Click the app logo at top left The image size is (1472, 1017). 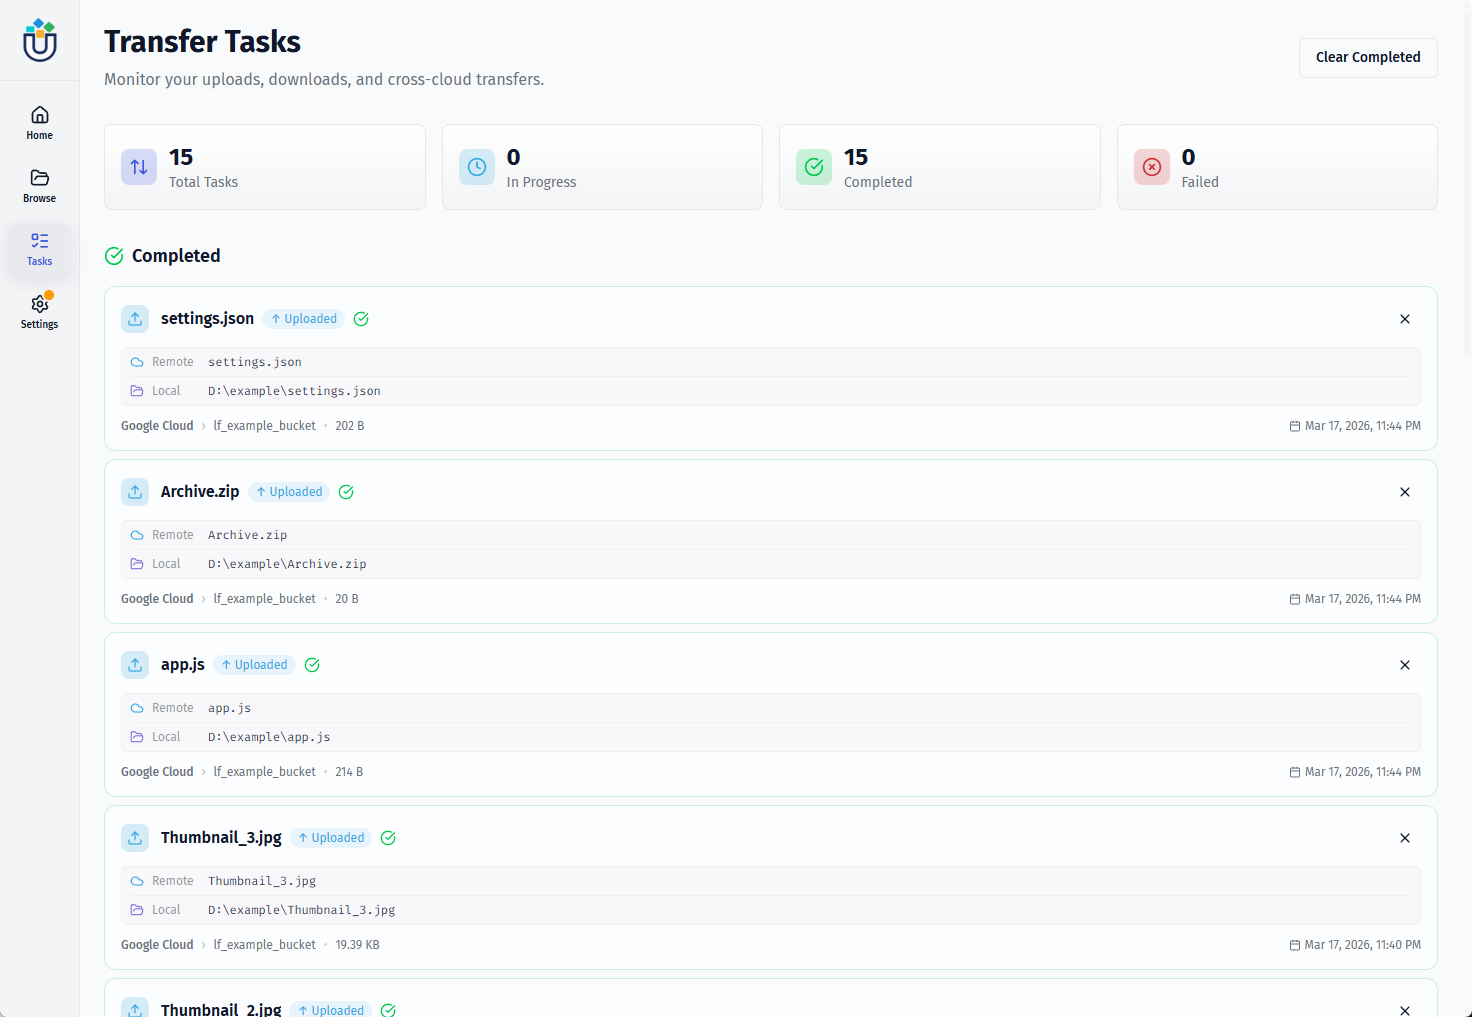point(39,41)
